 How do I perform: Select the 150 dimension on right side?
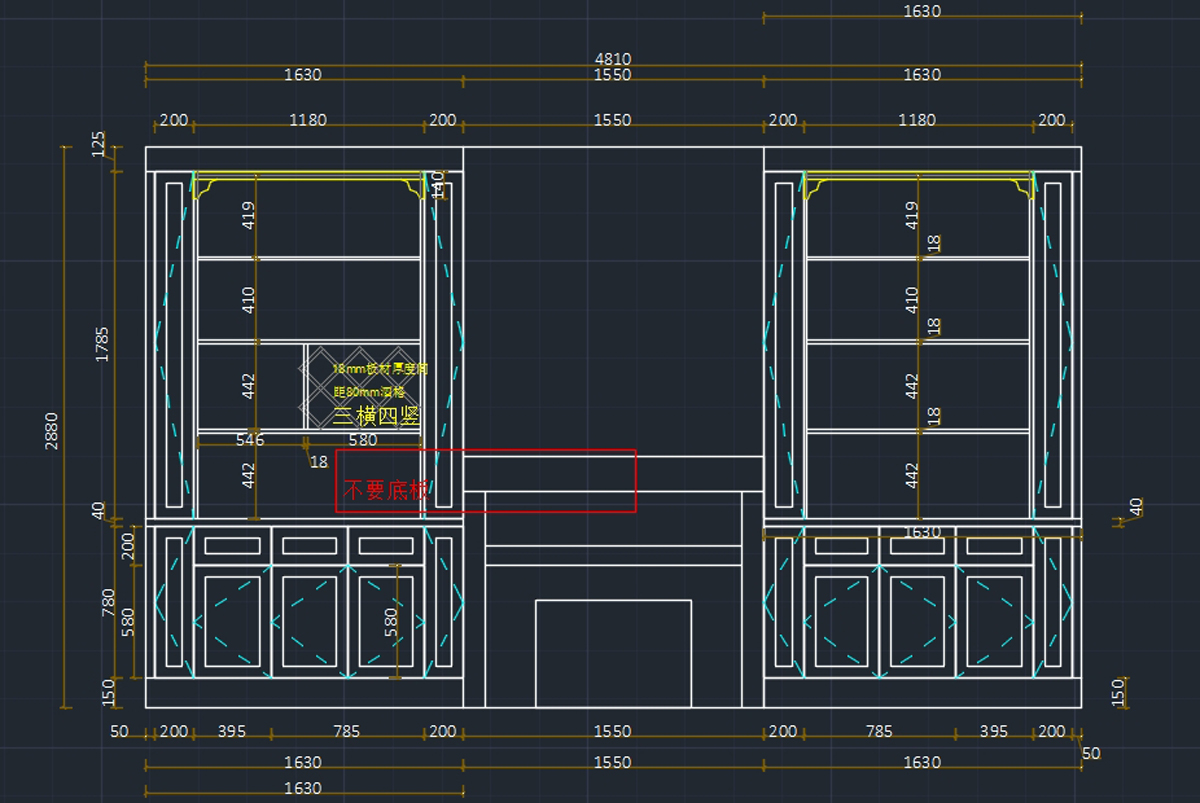click(x=1119, y=692)
